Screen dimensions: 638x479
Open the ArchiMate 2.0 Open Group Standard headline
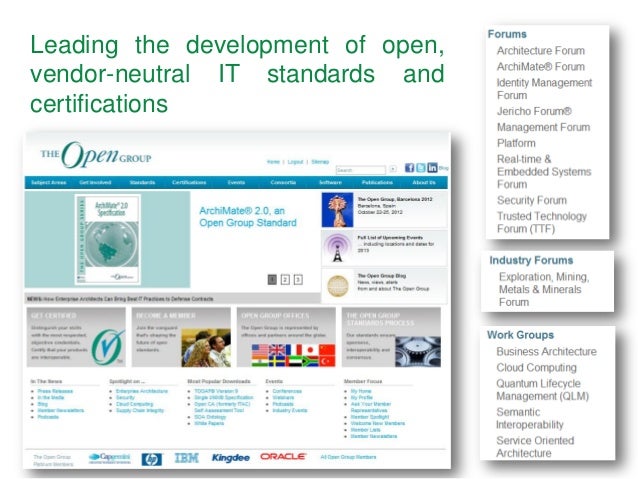(248, 217)
